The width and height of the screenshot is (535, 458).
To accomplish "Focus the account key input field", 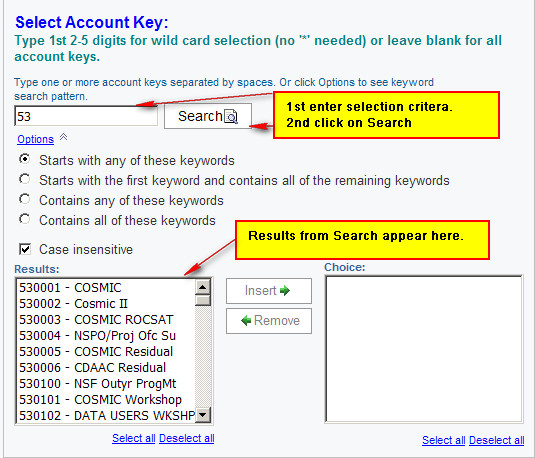I will 86,116.
